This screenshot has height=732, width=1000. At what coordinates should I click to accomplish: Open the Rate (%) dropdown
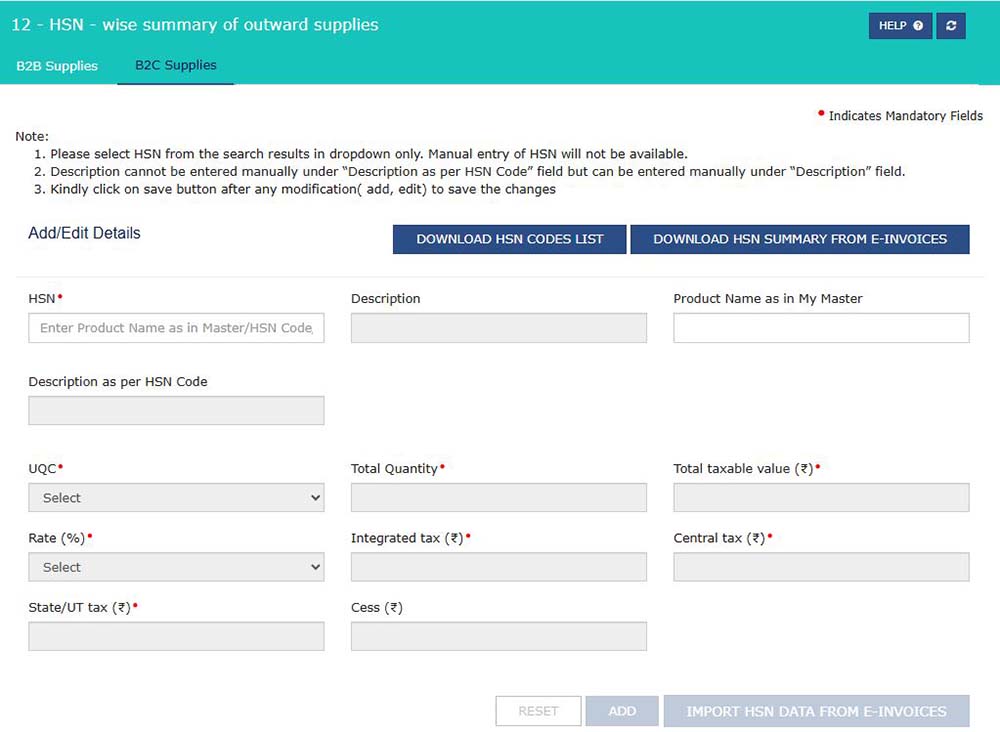[x=176, y=567]
